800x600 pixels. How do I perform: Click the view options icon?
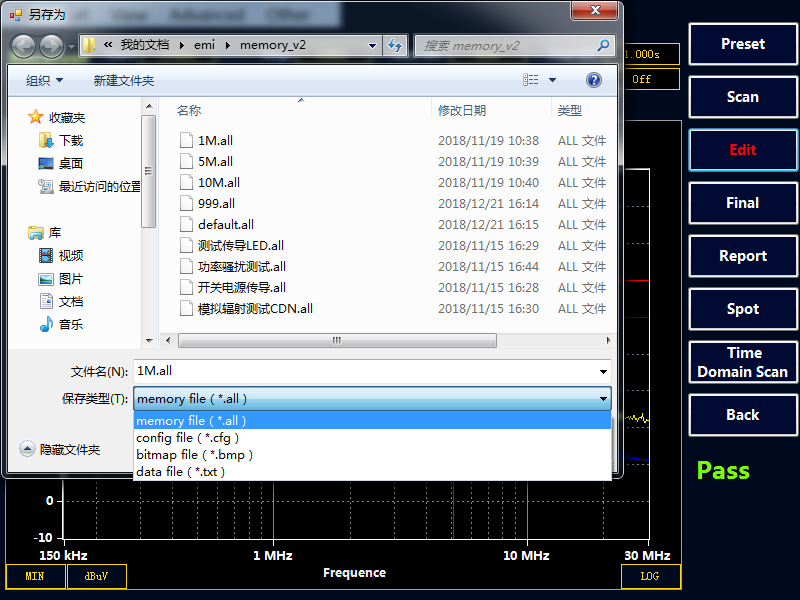[531, 80]
